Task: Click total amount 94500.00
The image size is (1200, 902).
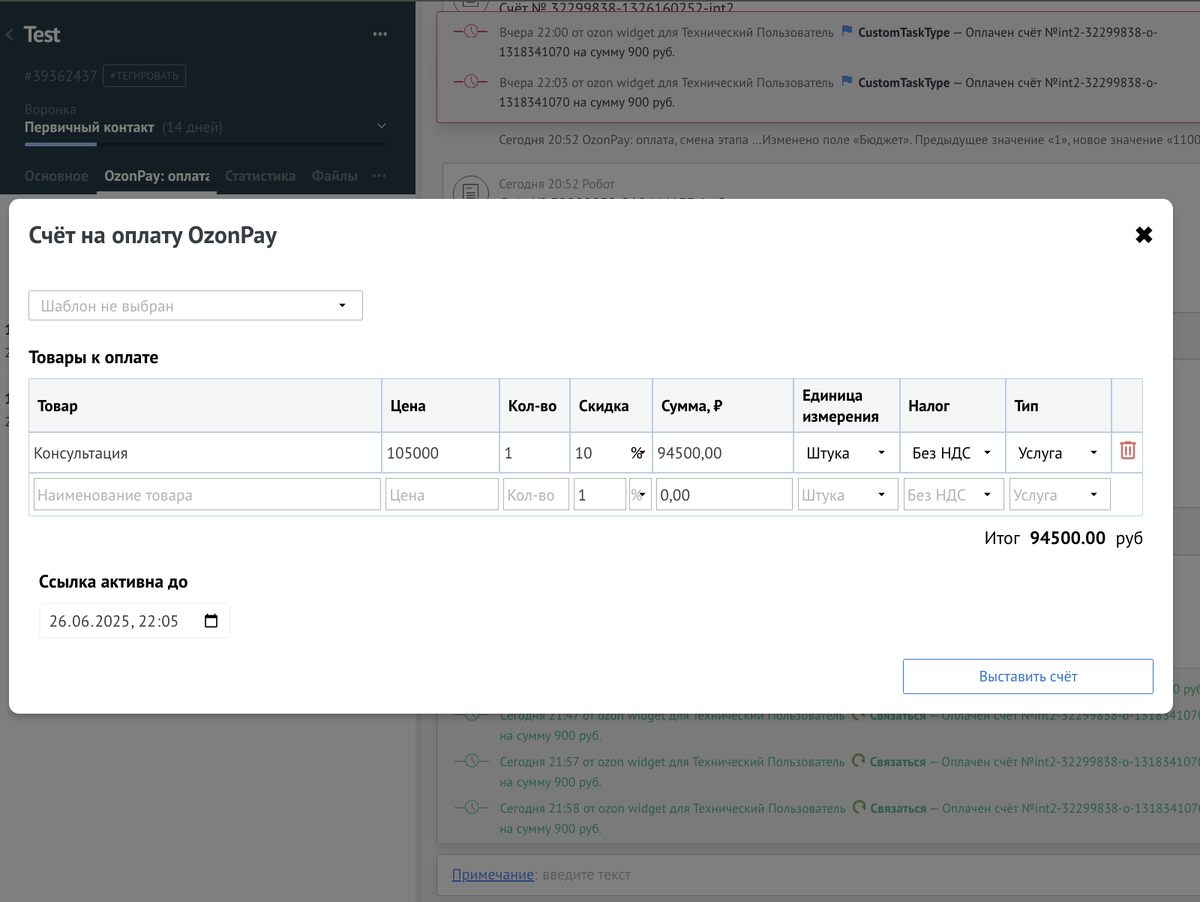Action: [x=1068, y=538]
